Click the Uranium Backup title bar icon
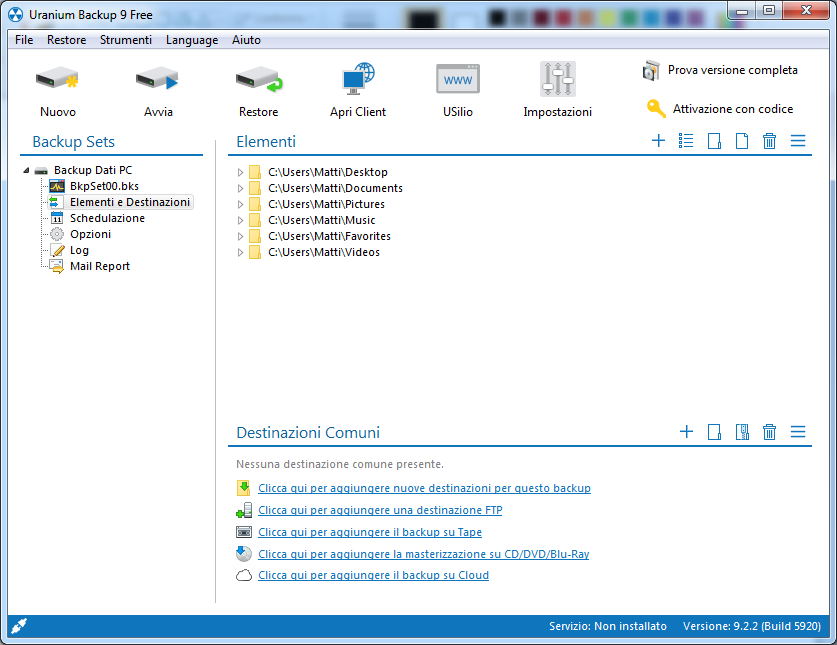 tap(16, 14)
